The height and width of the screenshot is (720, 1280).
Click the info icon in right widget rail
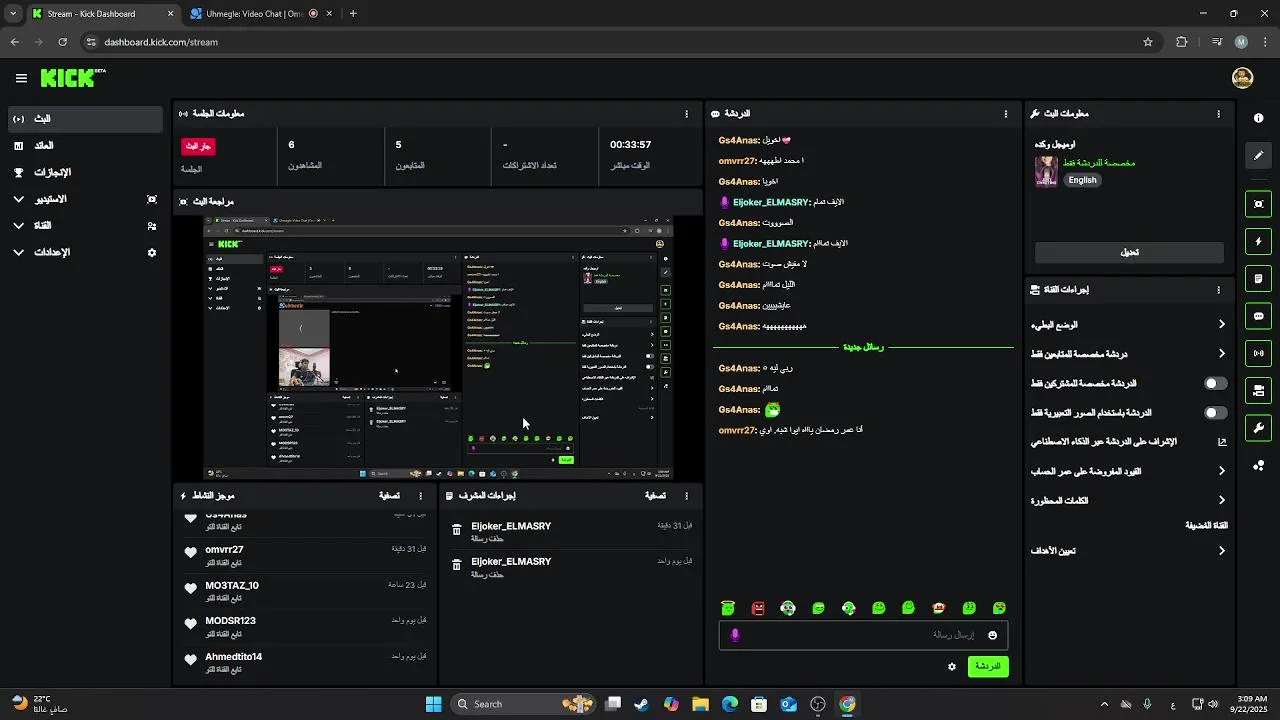[x=1258, y=118]
